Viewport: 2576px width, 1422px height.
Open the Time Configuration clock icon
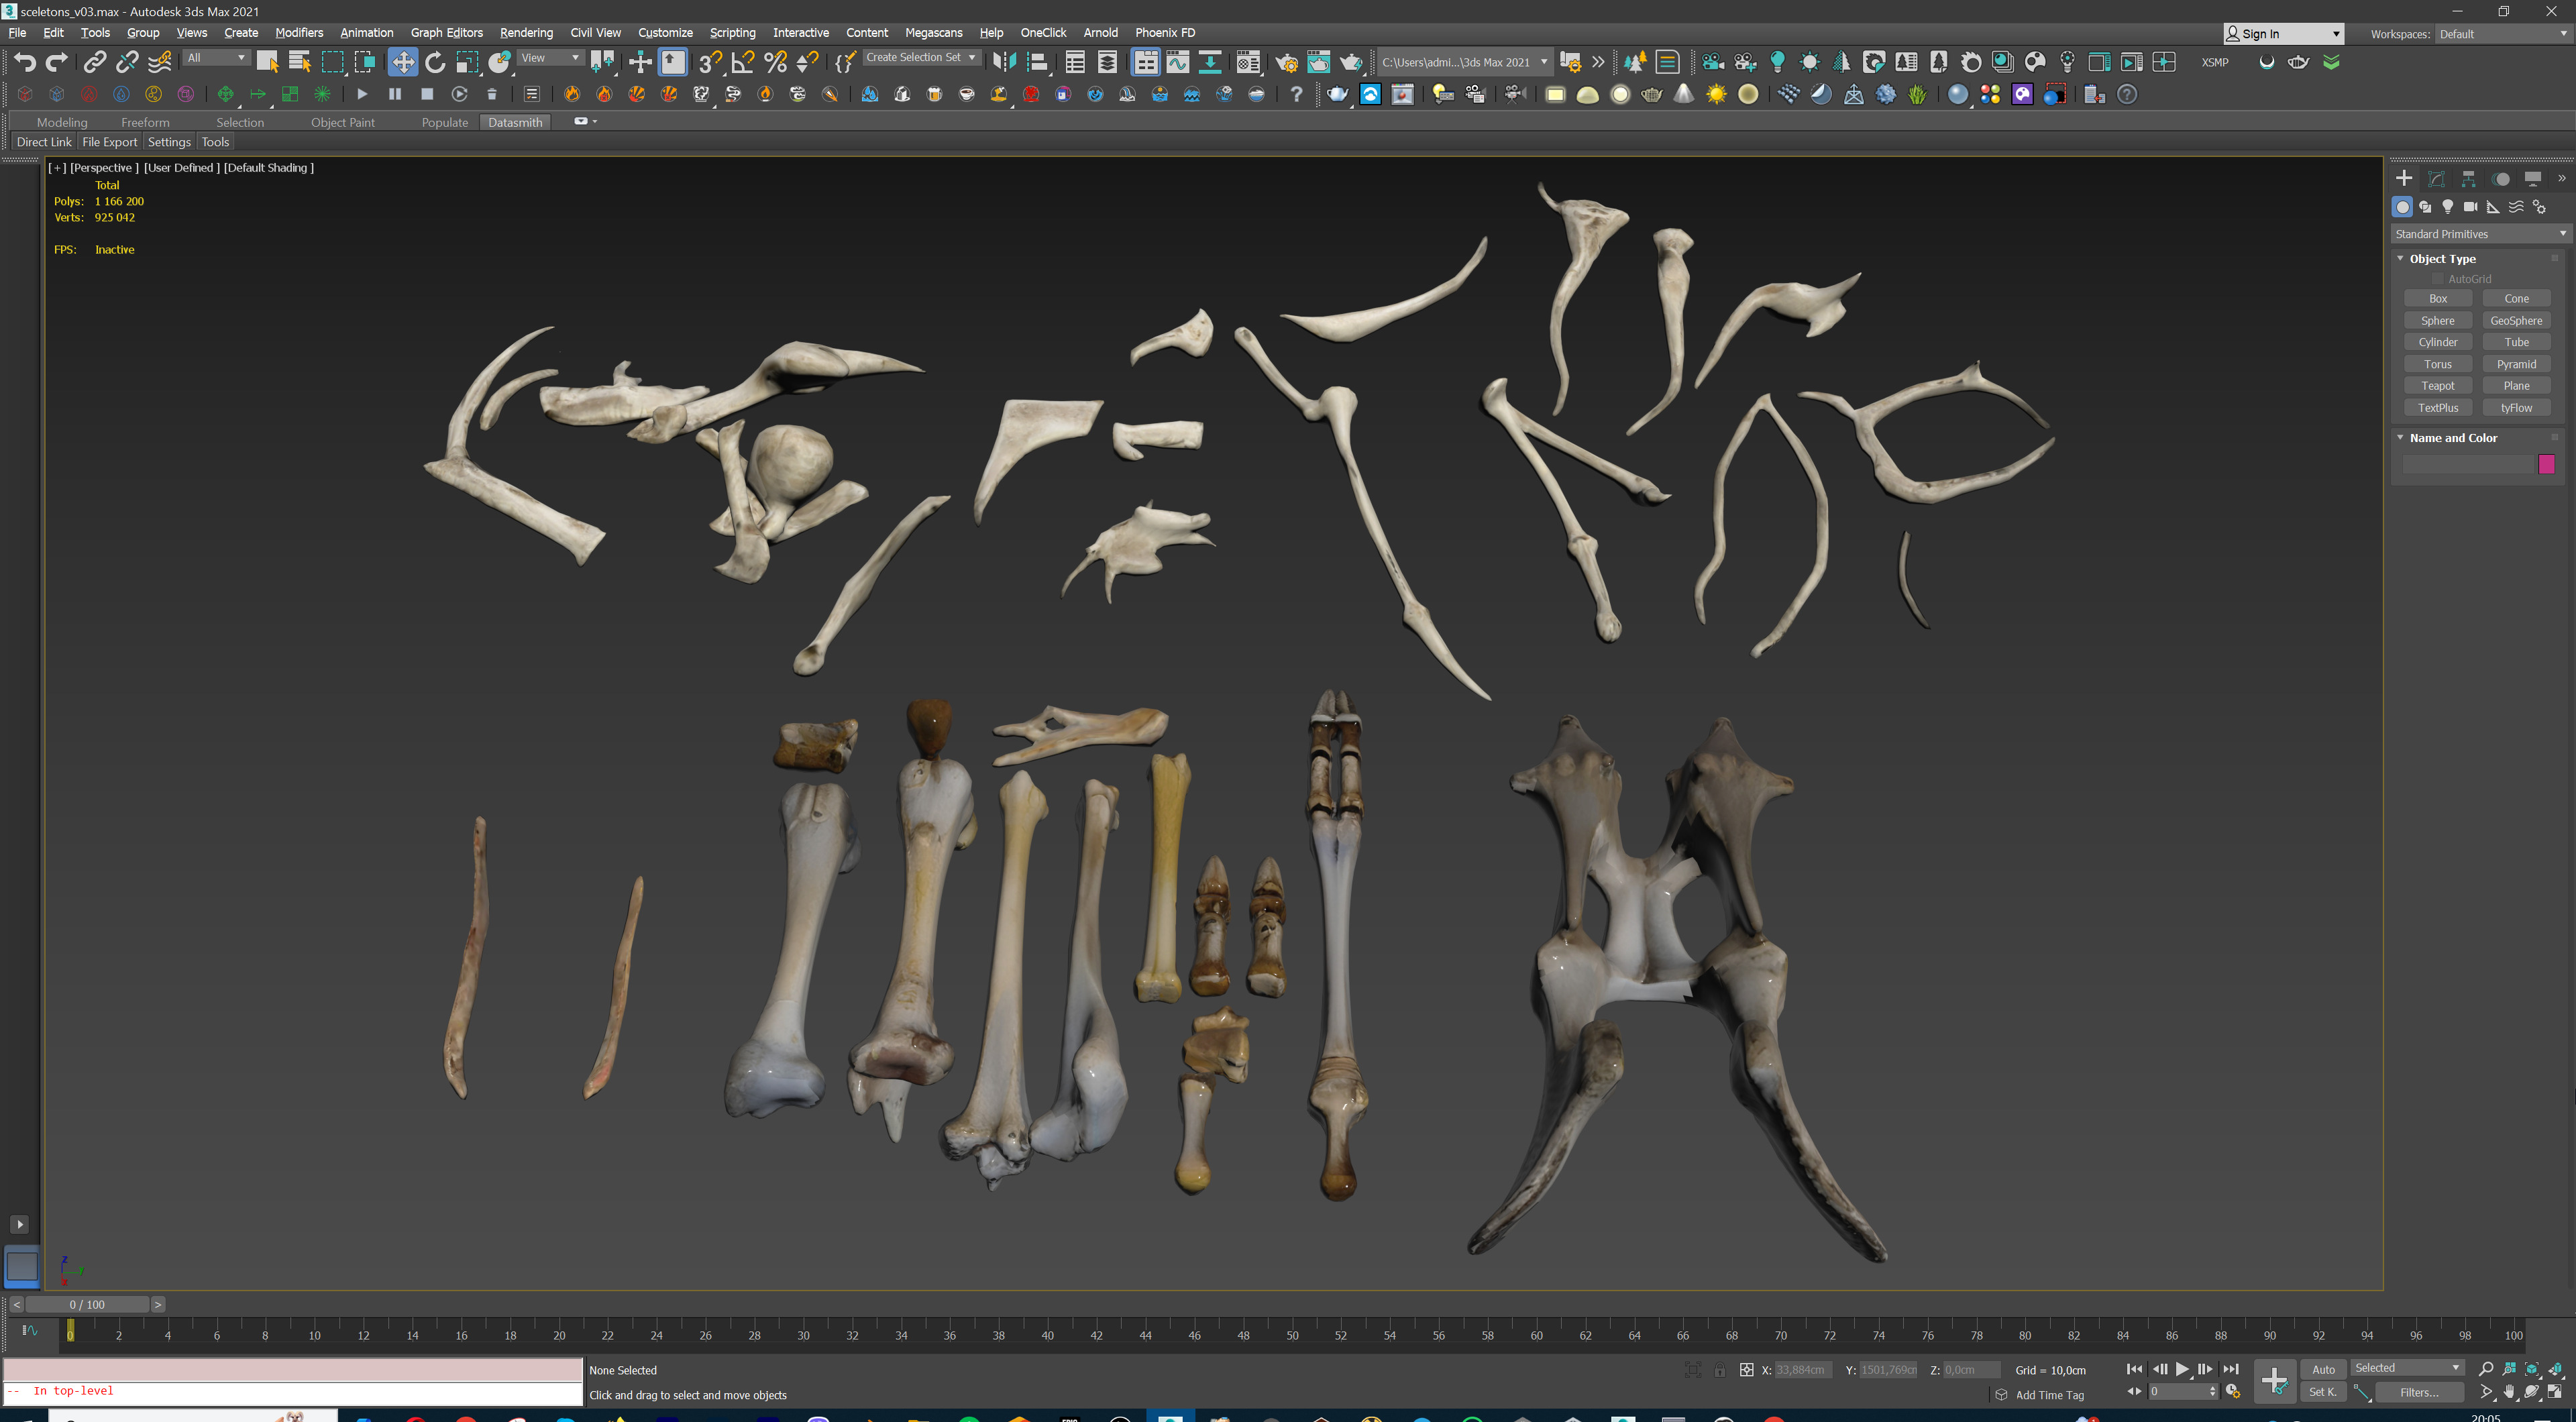pos(2233,1392)
